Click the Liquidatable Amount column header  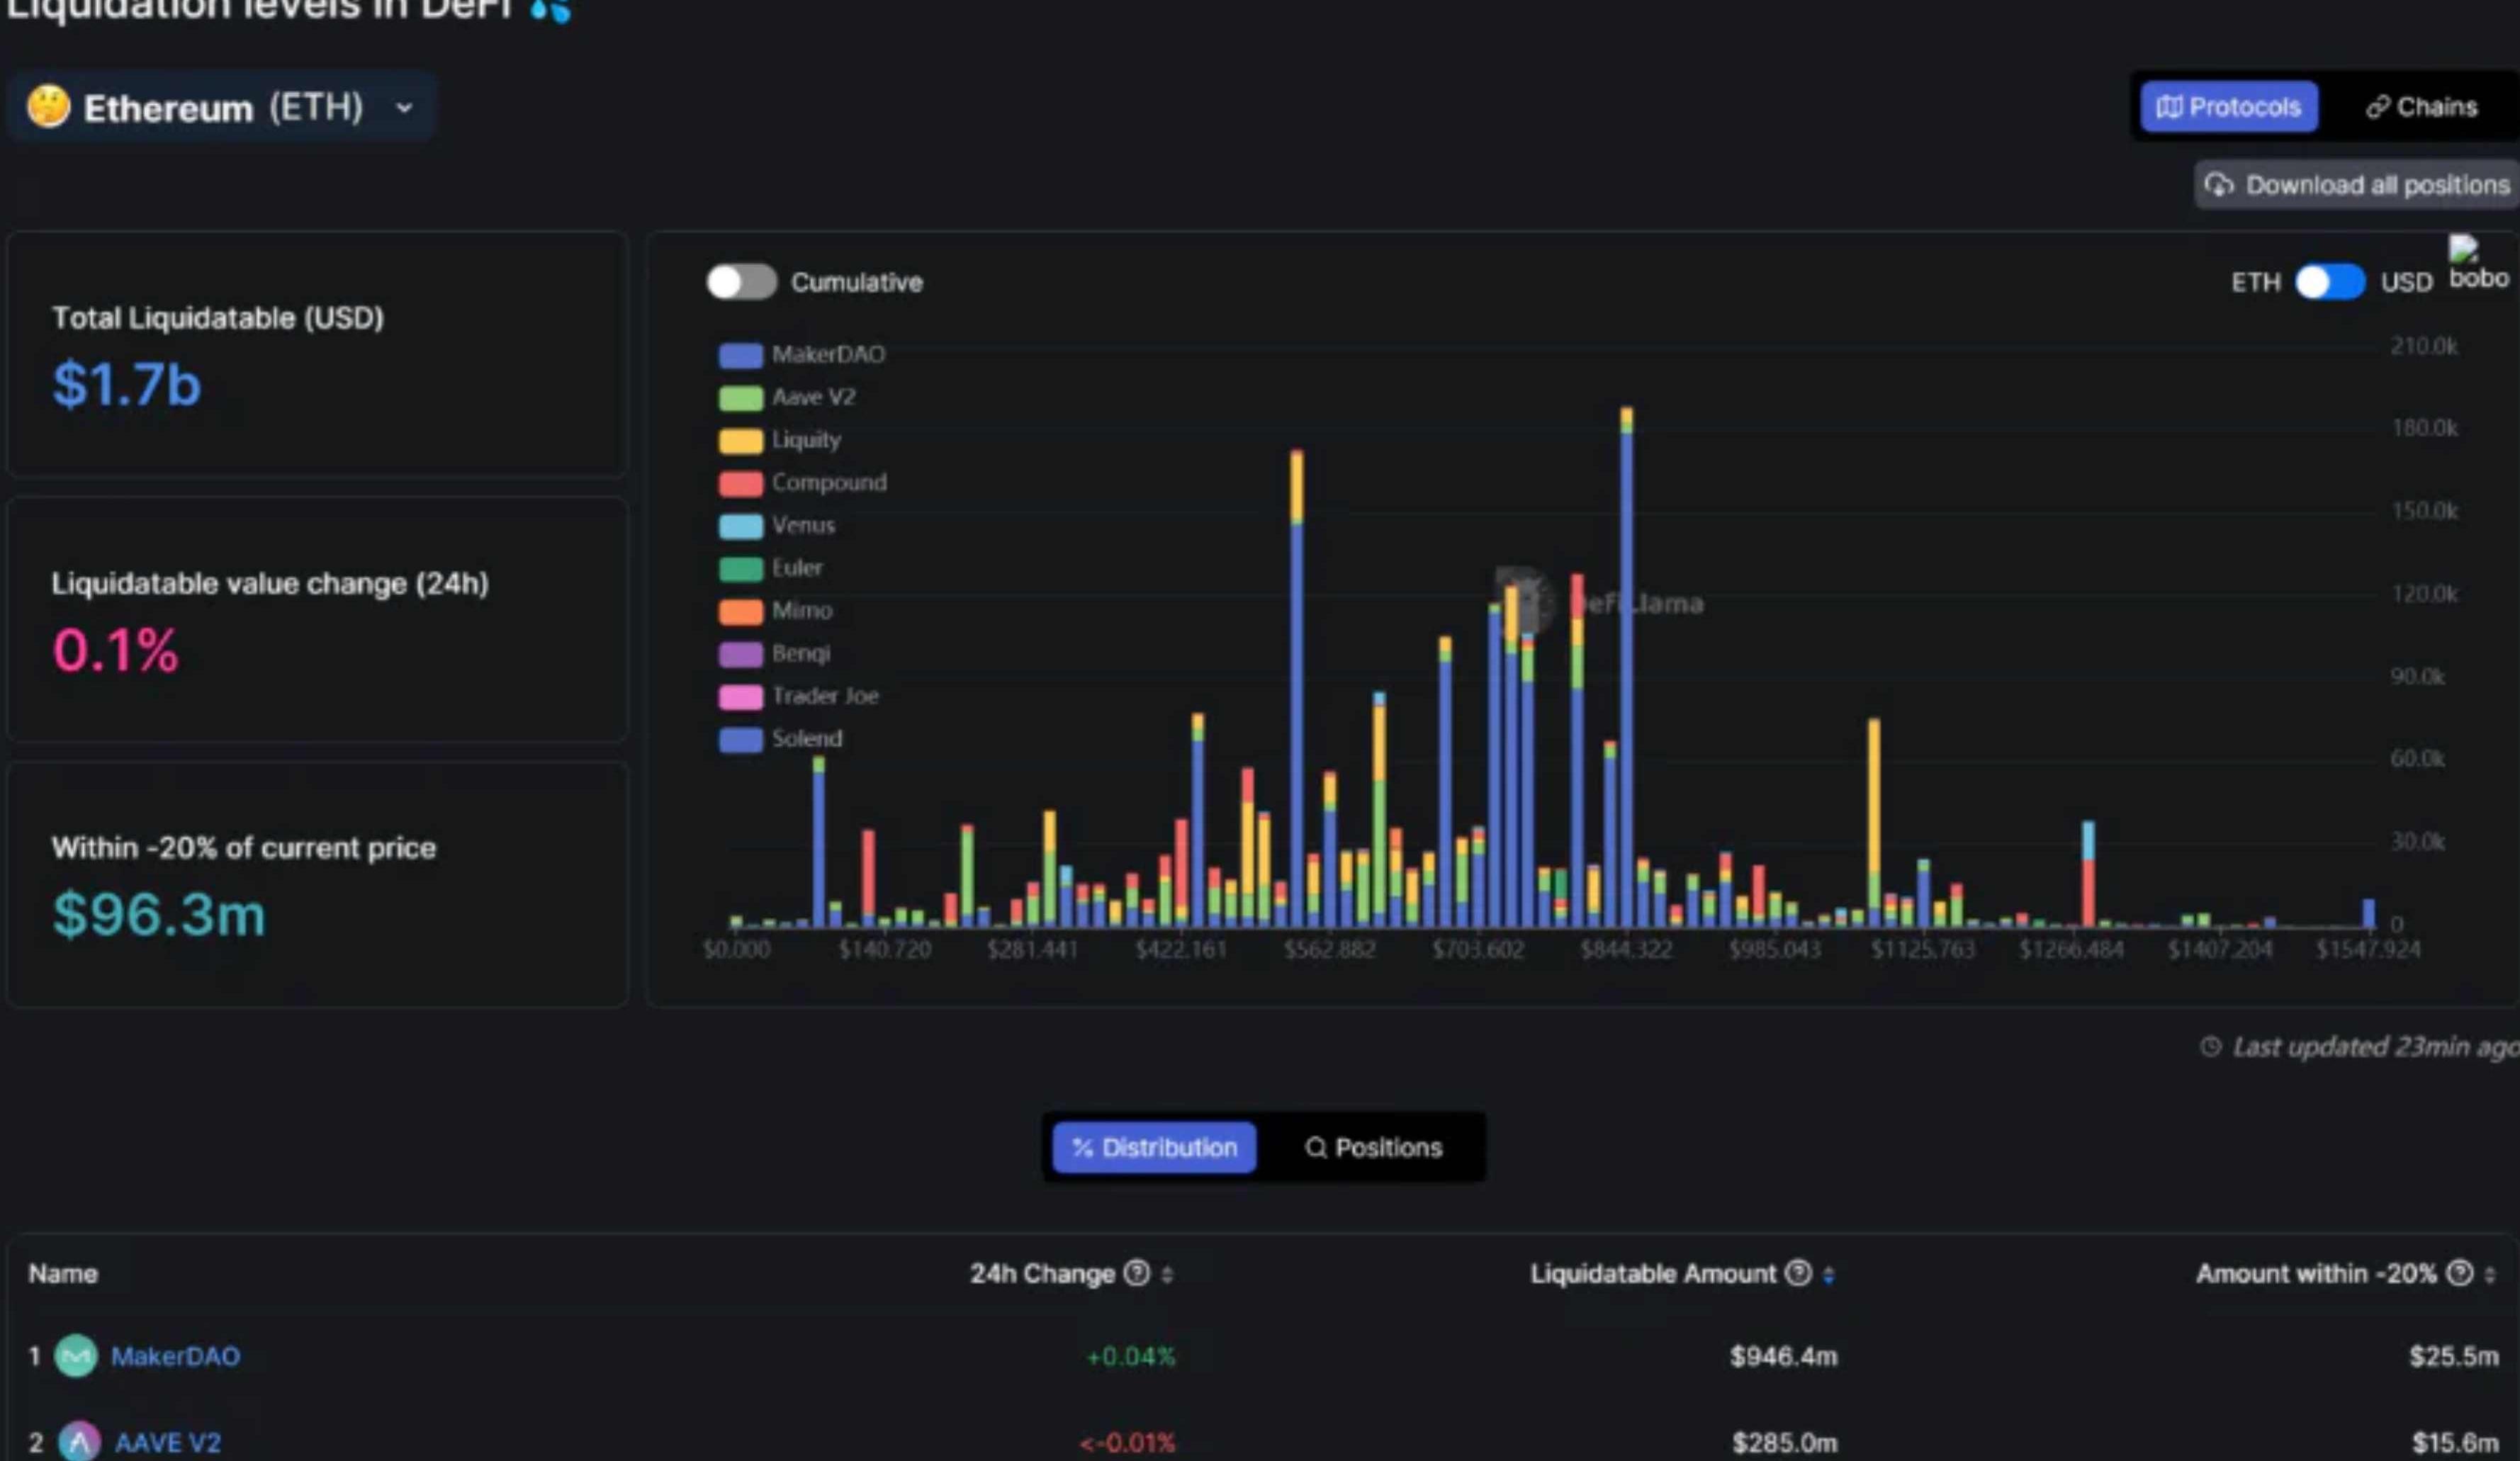click(1653, 1273)
